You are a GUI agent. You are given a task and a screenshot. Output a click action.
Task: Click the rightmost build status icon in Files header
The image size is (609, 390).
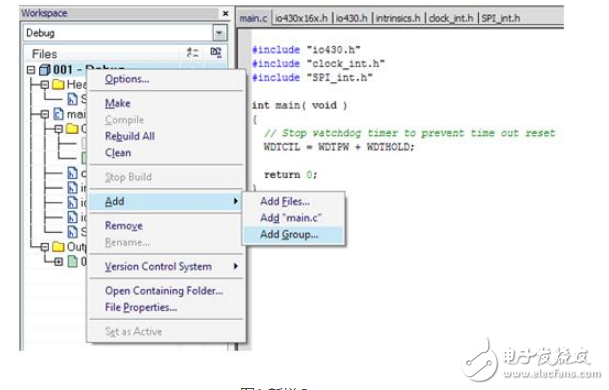point(216,52)
